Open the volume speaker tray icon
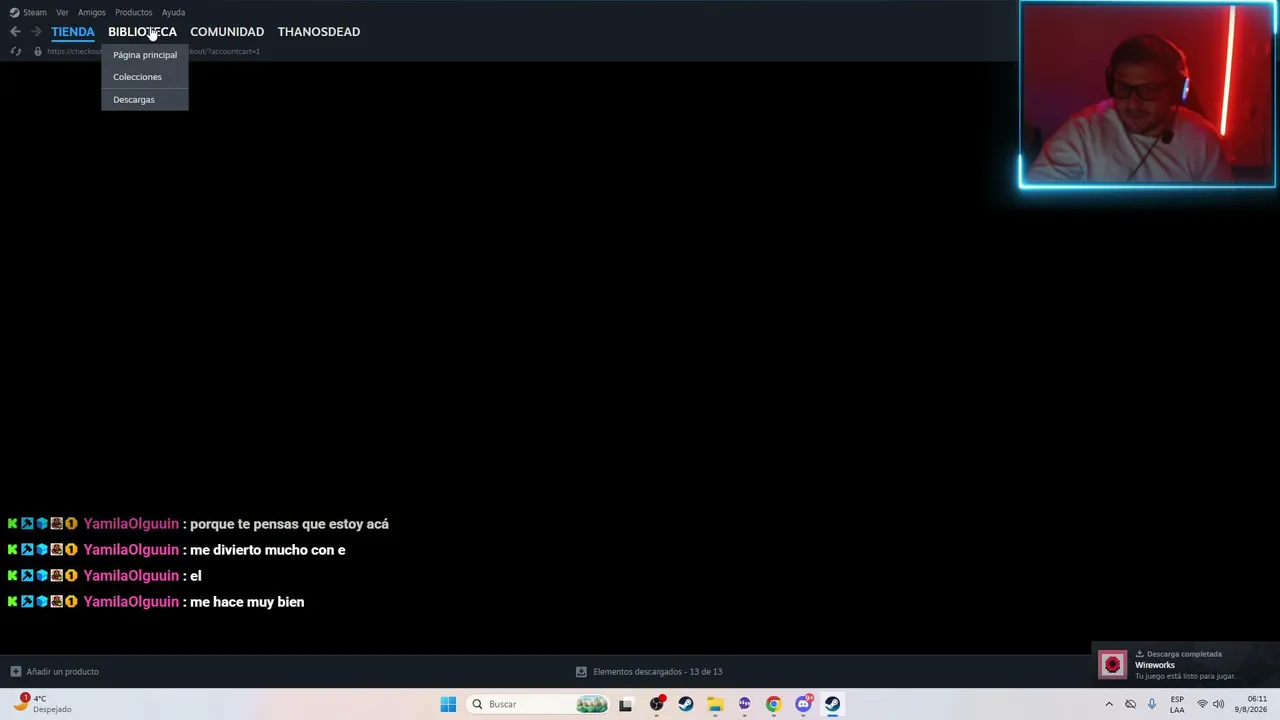This screenshot has width=1280, height=720. 1218,704
